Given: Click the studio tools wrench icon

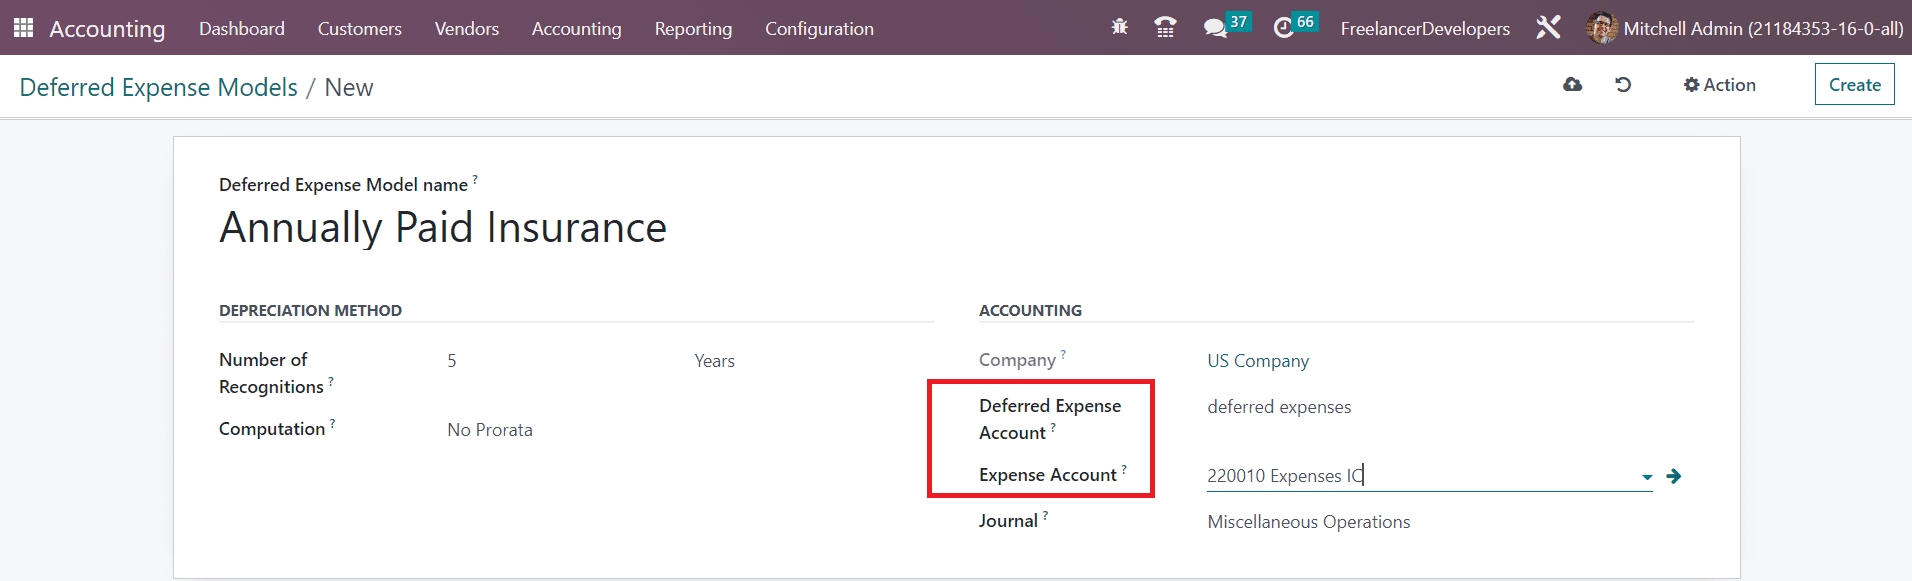Looking at the screenshot, I should 1548,28.
